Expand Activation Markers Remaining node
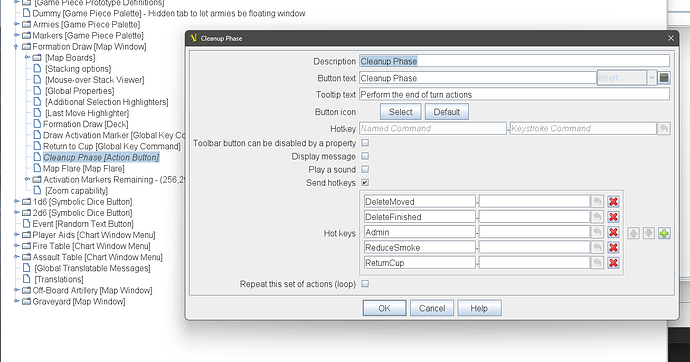Image resolution: width=690 pixels, height=362 pixels. [27, 179]
